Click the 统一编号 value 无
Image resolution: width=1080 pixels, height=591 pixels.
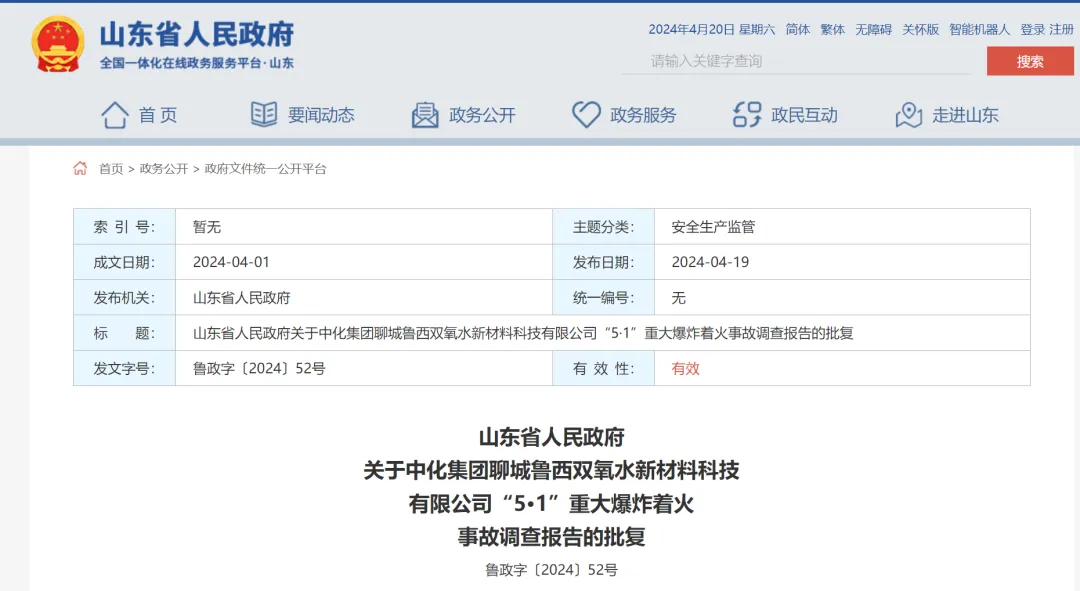pyautogui.click(x=678, y=298)
